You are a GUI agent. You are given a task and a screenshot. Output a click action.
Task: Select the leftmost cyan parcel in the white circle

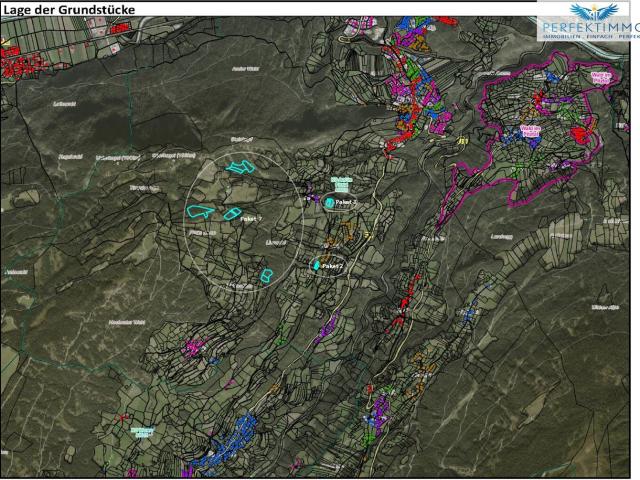(199, 211)
